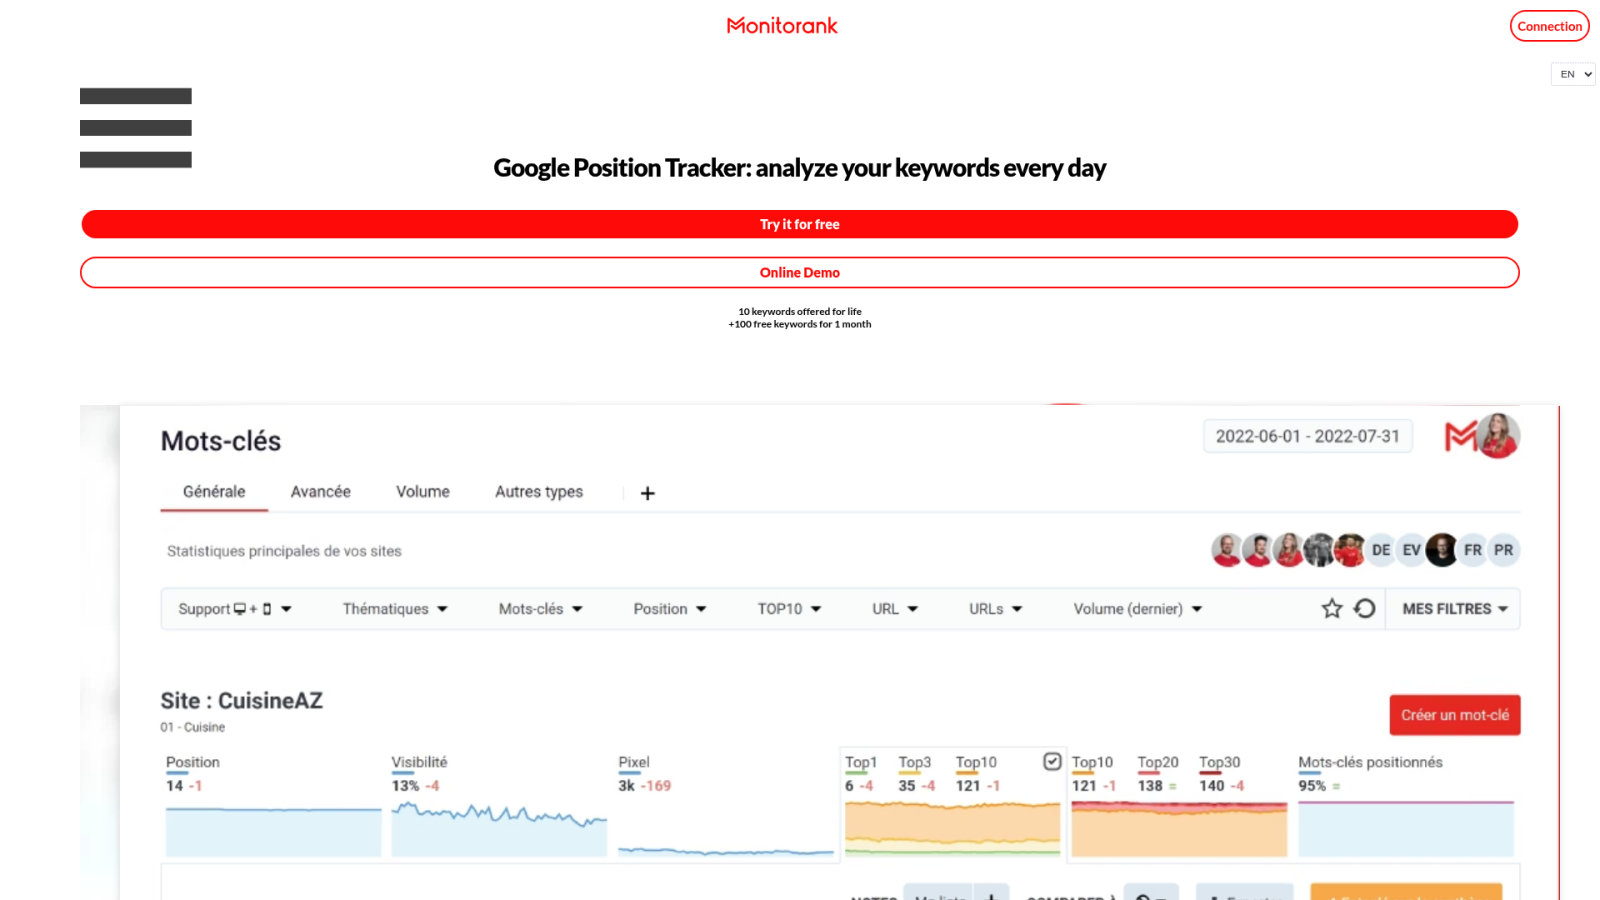1600x900 pixels.
Task: Select the EV avatar badge
Action: (x=1411, y=550)
